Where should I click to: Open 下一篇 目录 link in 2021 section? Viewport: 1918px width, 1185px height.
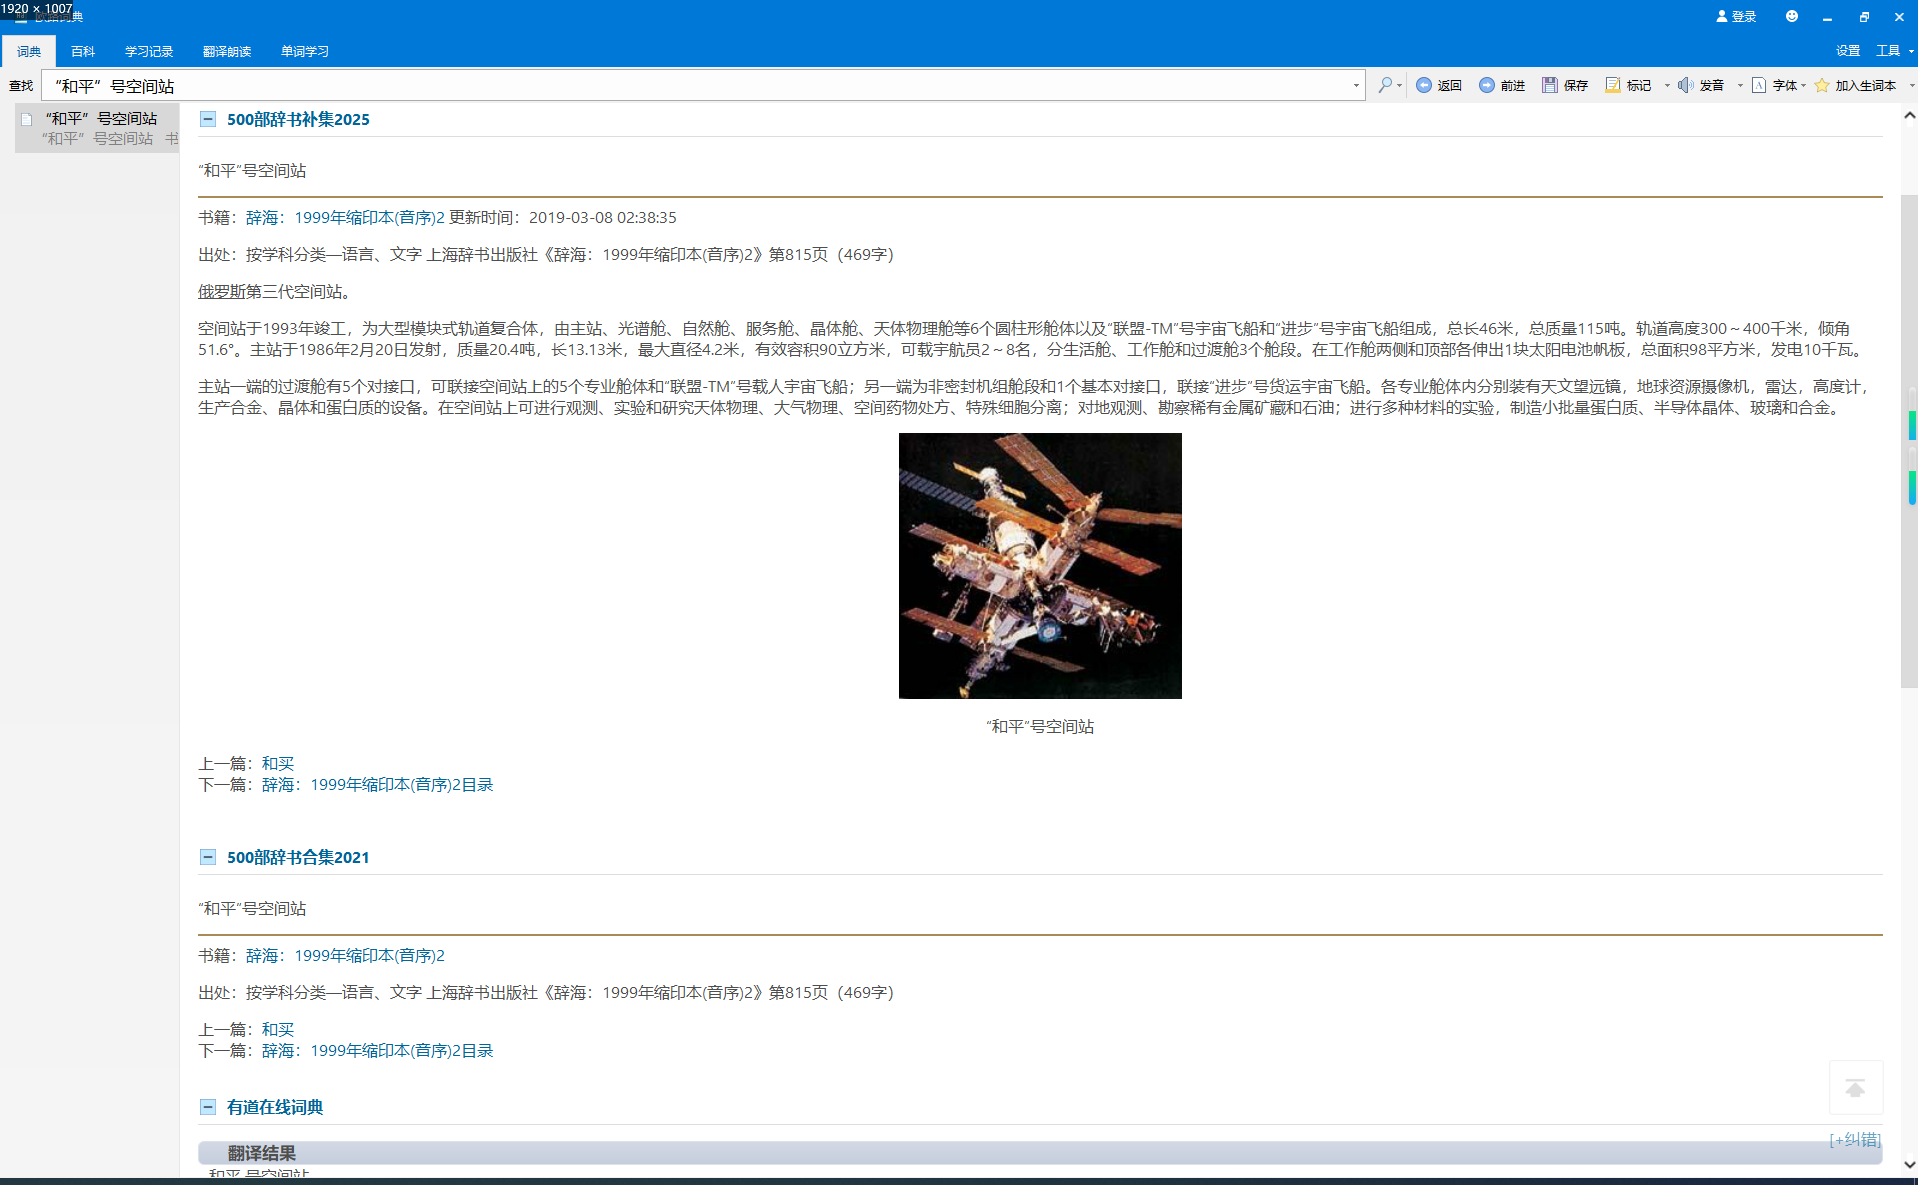(x=378, y=1051)
